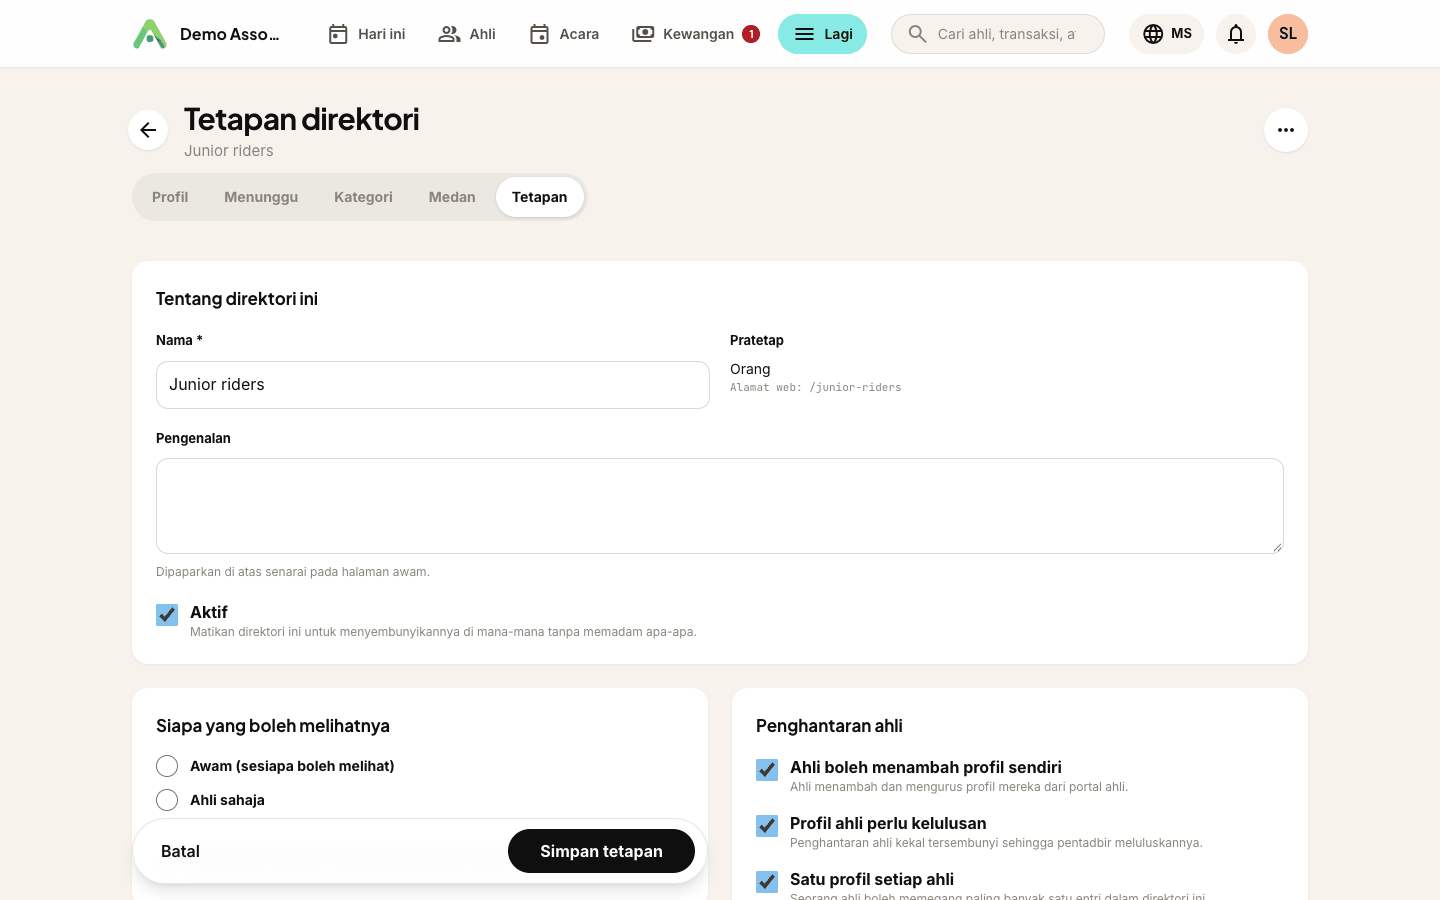Go back with the arrow button
Viewport: 1440px width, 900px height.
(148, 130)
